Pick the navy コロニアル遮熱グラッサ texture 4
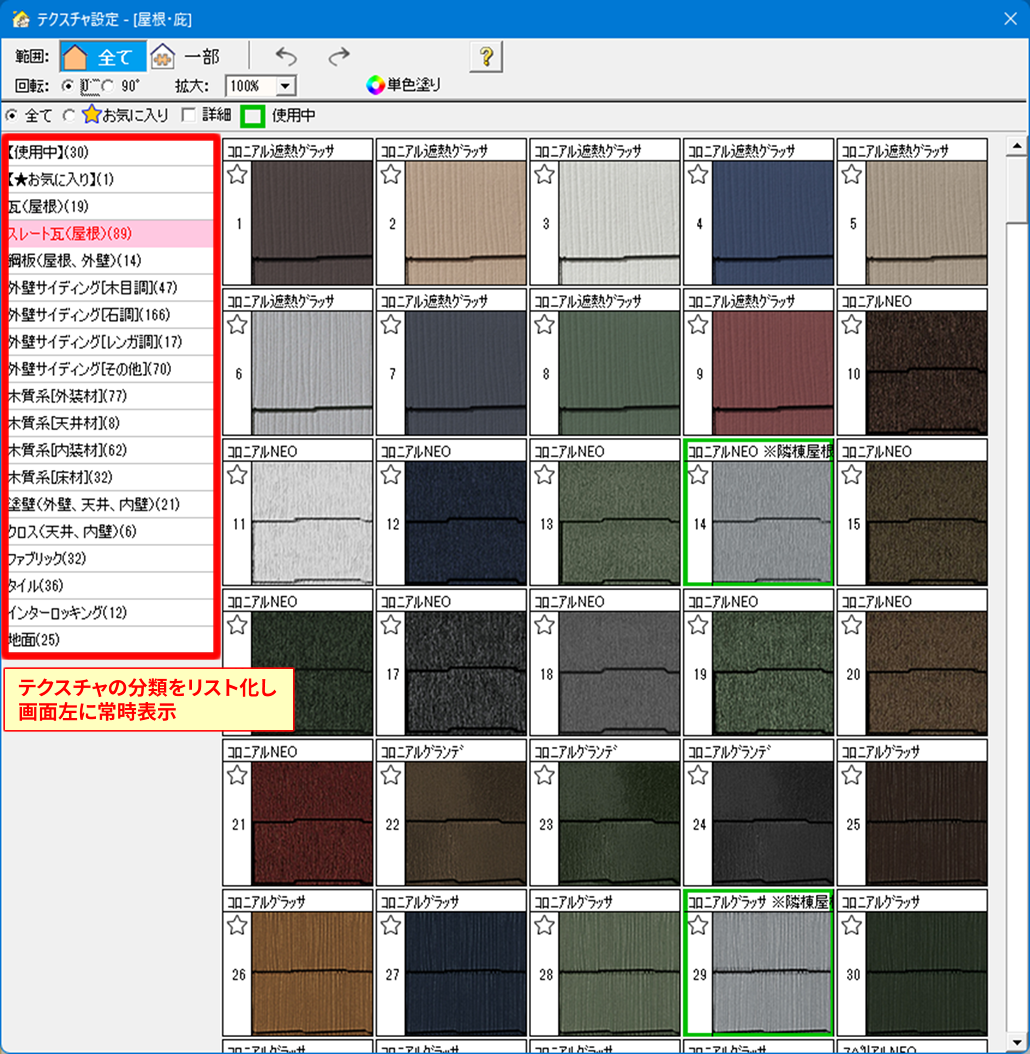Screen dimensions: 1030x1054 click(772, 222)
